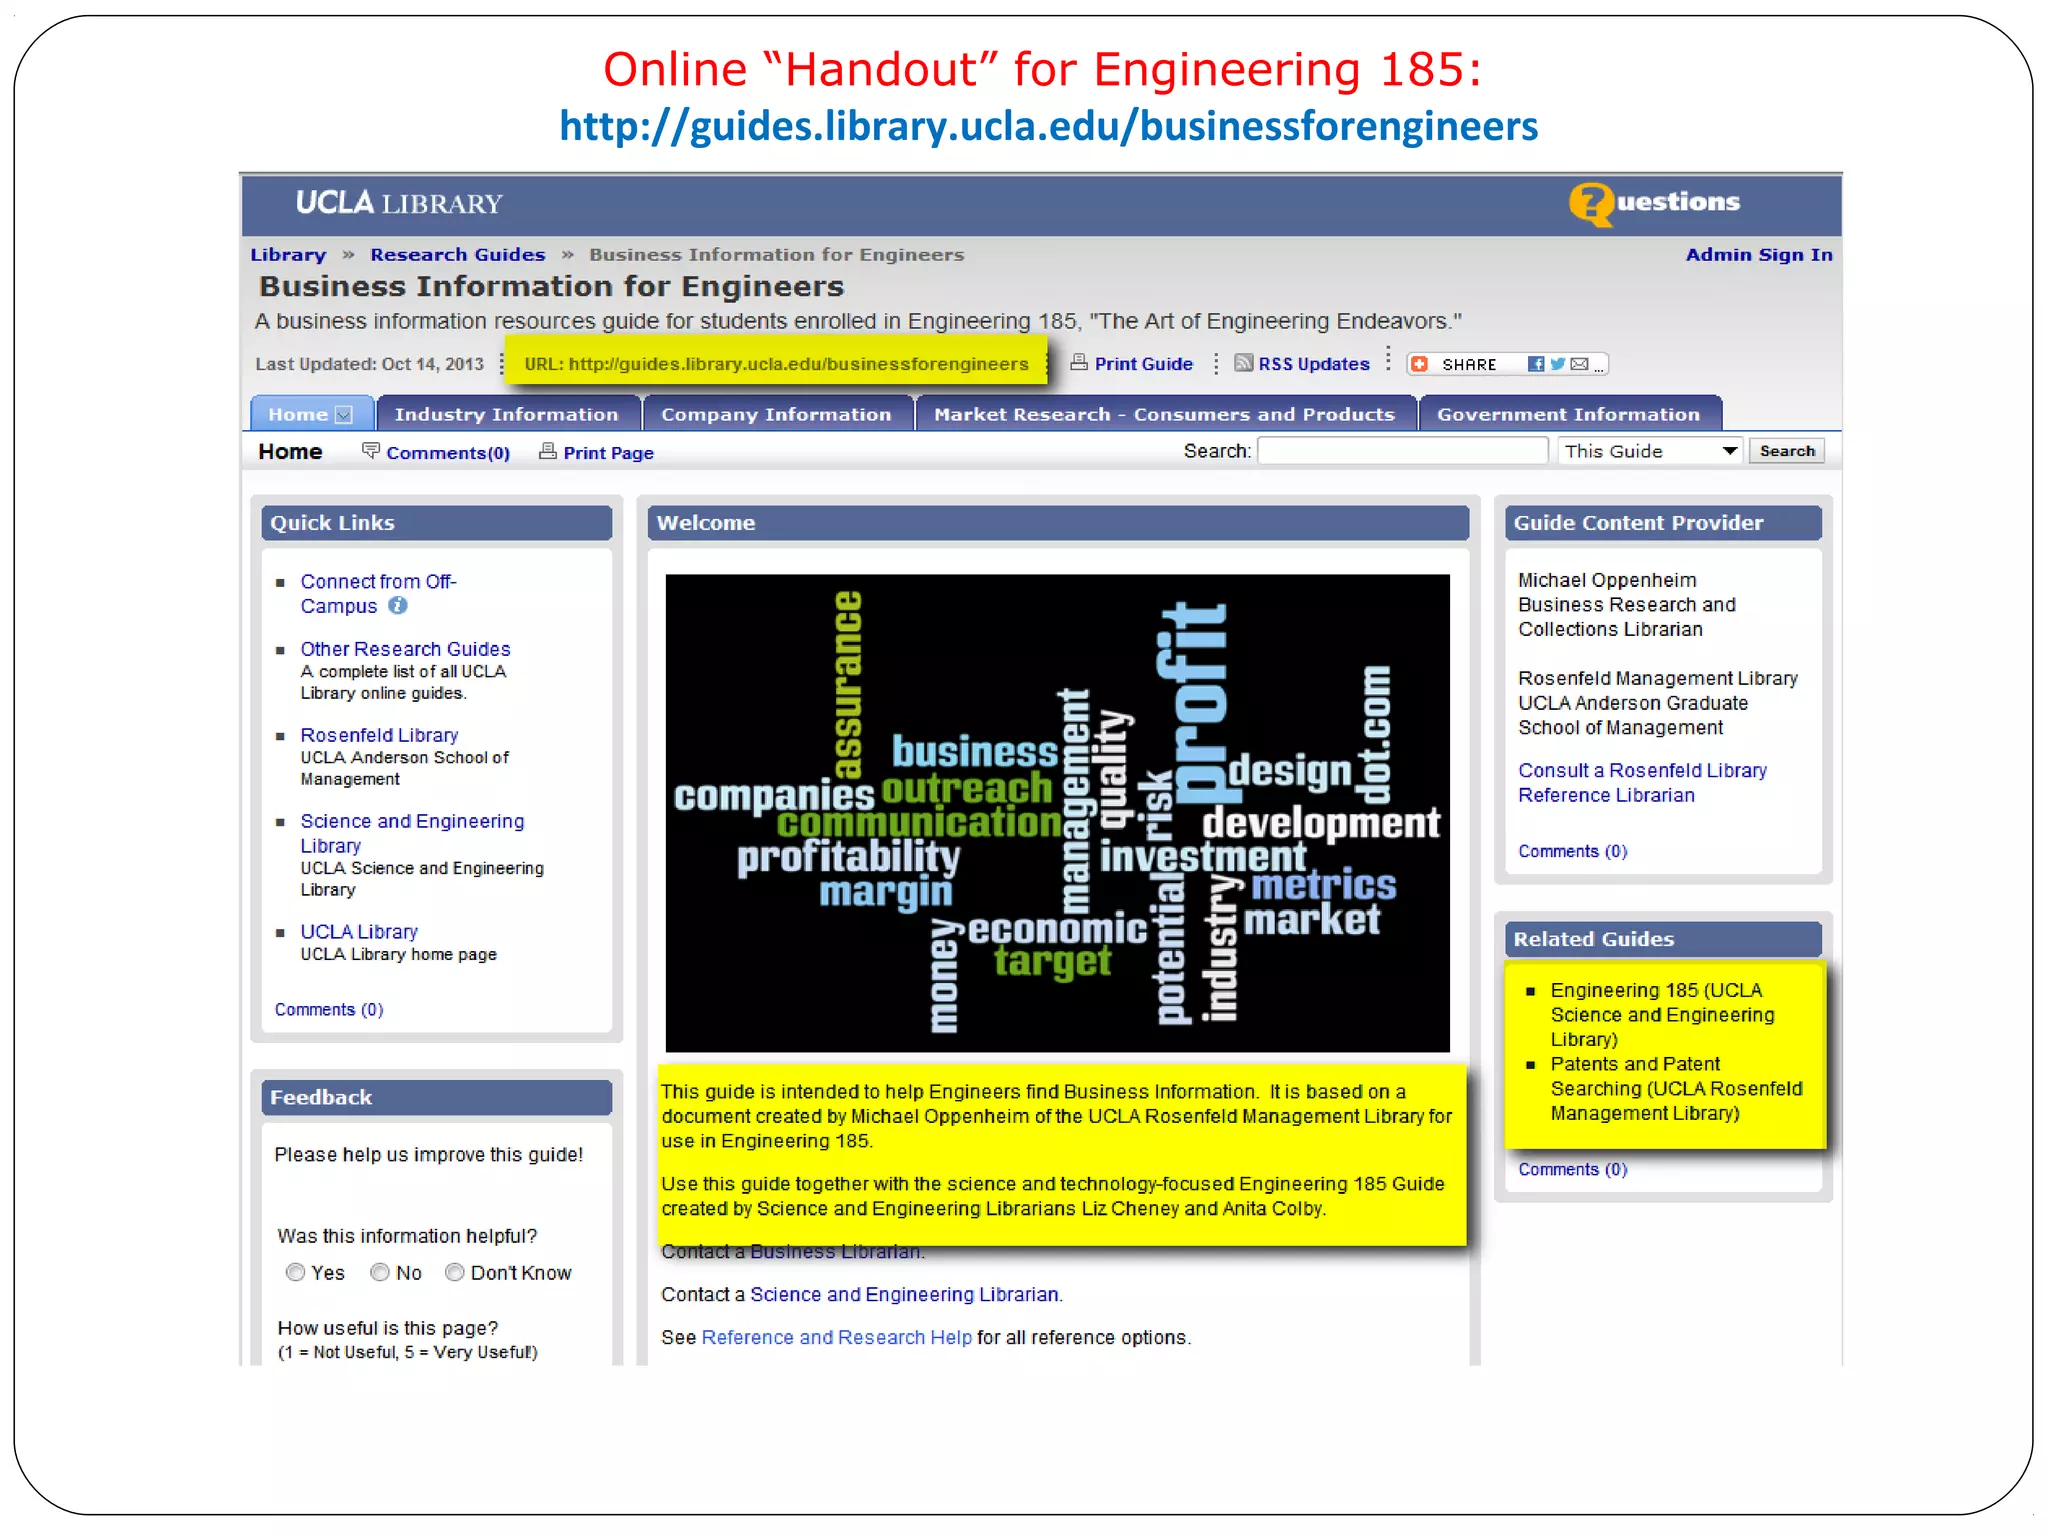Select the Don't Know radio button
This screenshot has height=1536, width=2048.
point(455,1272)
